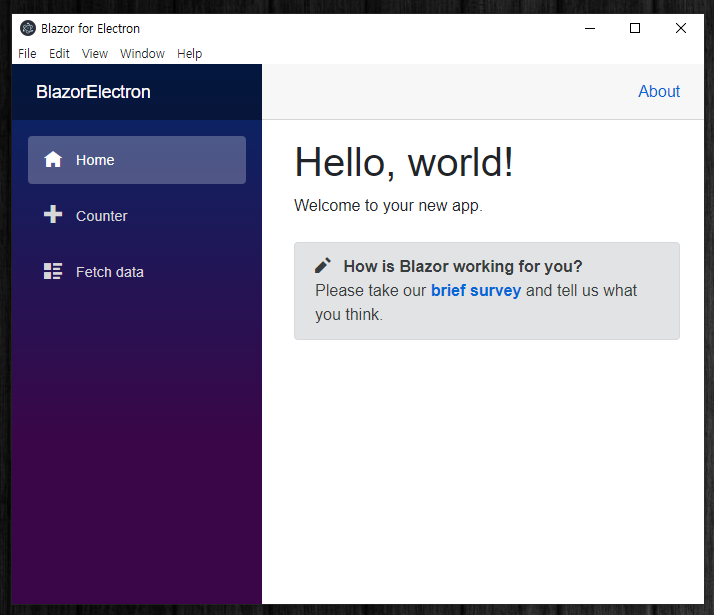Click the Electron app icon in title bar
The width and height of the screenshot is (714, 615).
pos(28,28)
